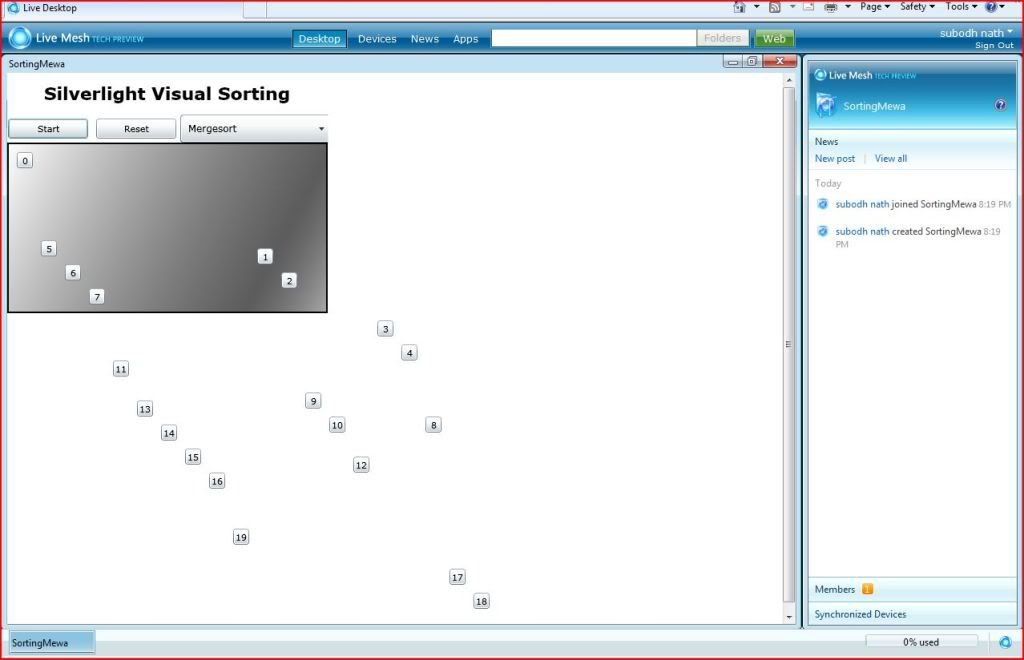Click the View all link
Screen dimensions: 1024x660
click(x=891, y=159)
